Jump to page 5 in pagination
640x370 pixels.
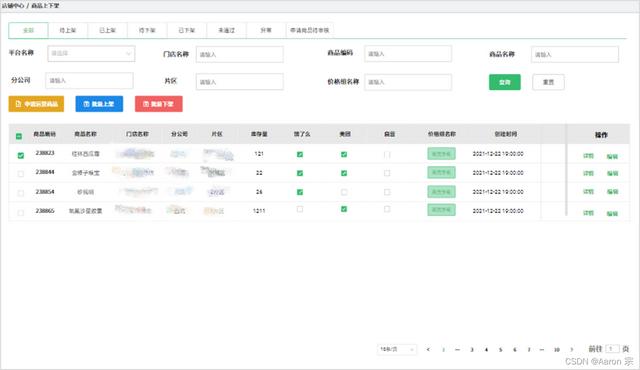(500, 350)
